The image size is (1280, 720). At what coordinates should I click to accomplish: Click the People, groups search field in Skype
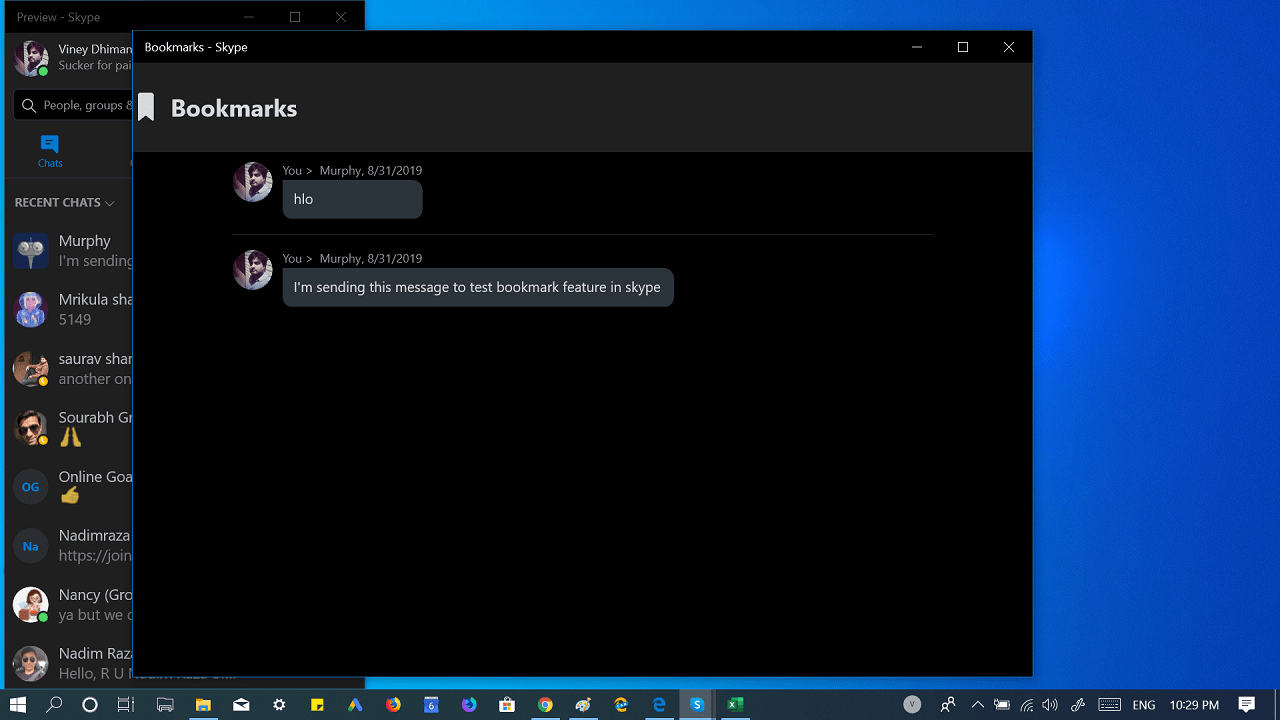73,105
